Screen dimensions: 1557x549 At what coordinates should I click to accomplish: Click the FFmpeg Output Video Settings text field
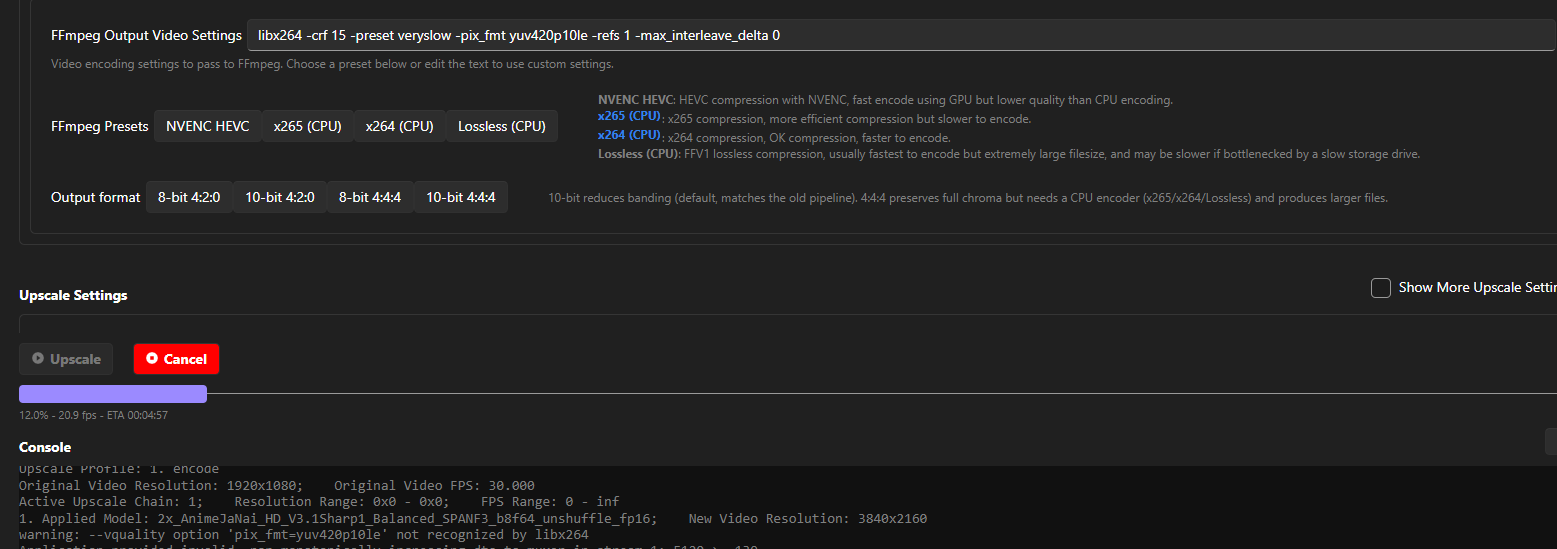(900, 35)
